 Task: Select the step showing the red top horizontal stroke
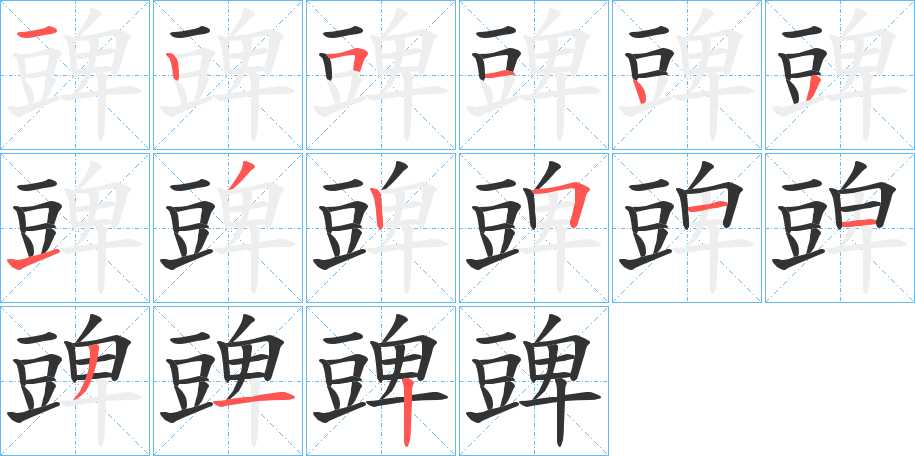click(75, 75)
